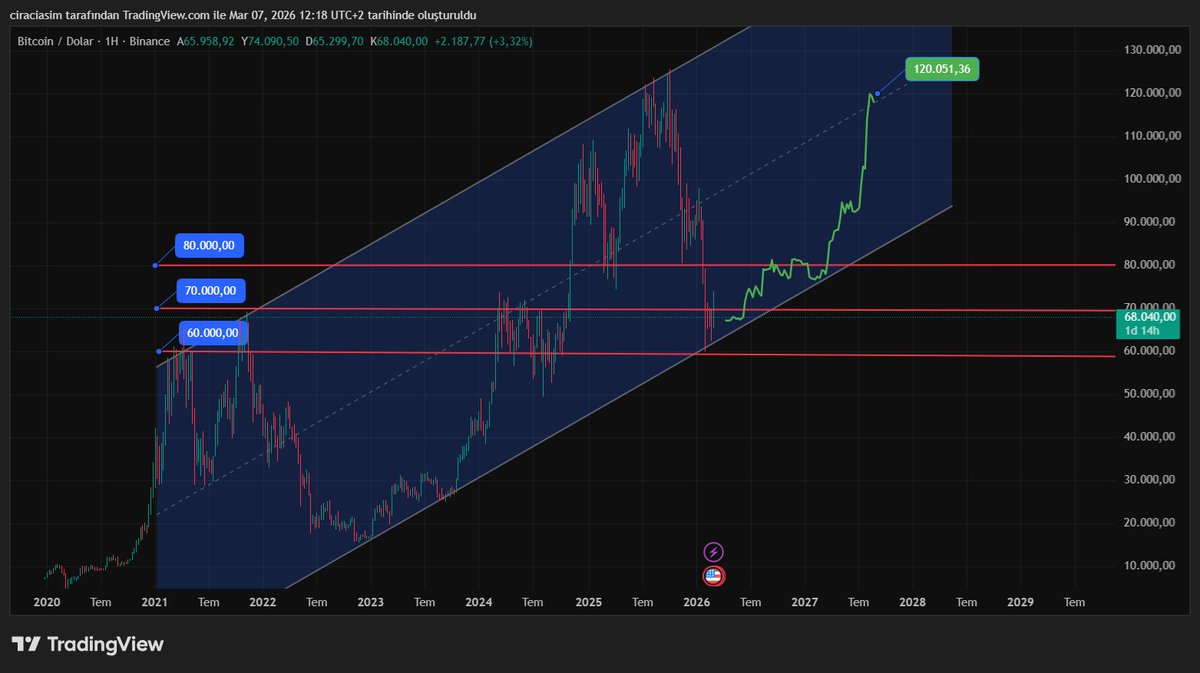This screenshot has width=1200, height=673.
Task: Select the green 120.051,36 target callout
Action: (942, 69)
